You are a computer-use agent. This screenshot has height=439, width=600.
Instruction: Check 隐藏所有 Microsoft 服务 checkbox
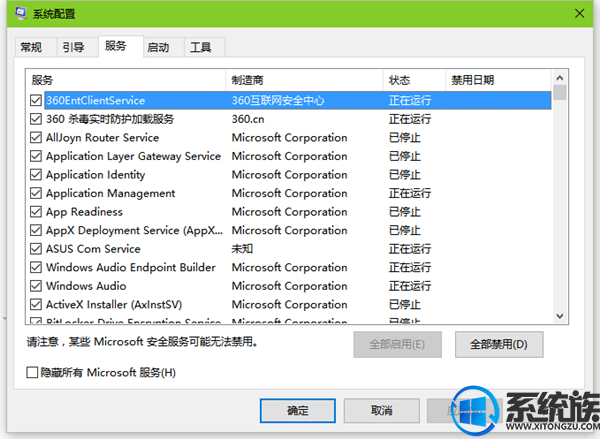click(x=32, y=372)
